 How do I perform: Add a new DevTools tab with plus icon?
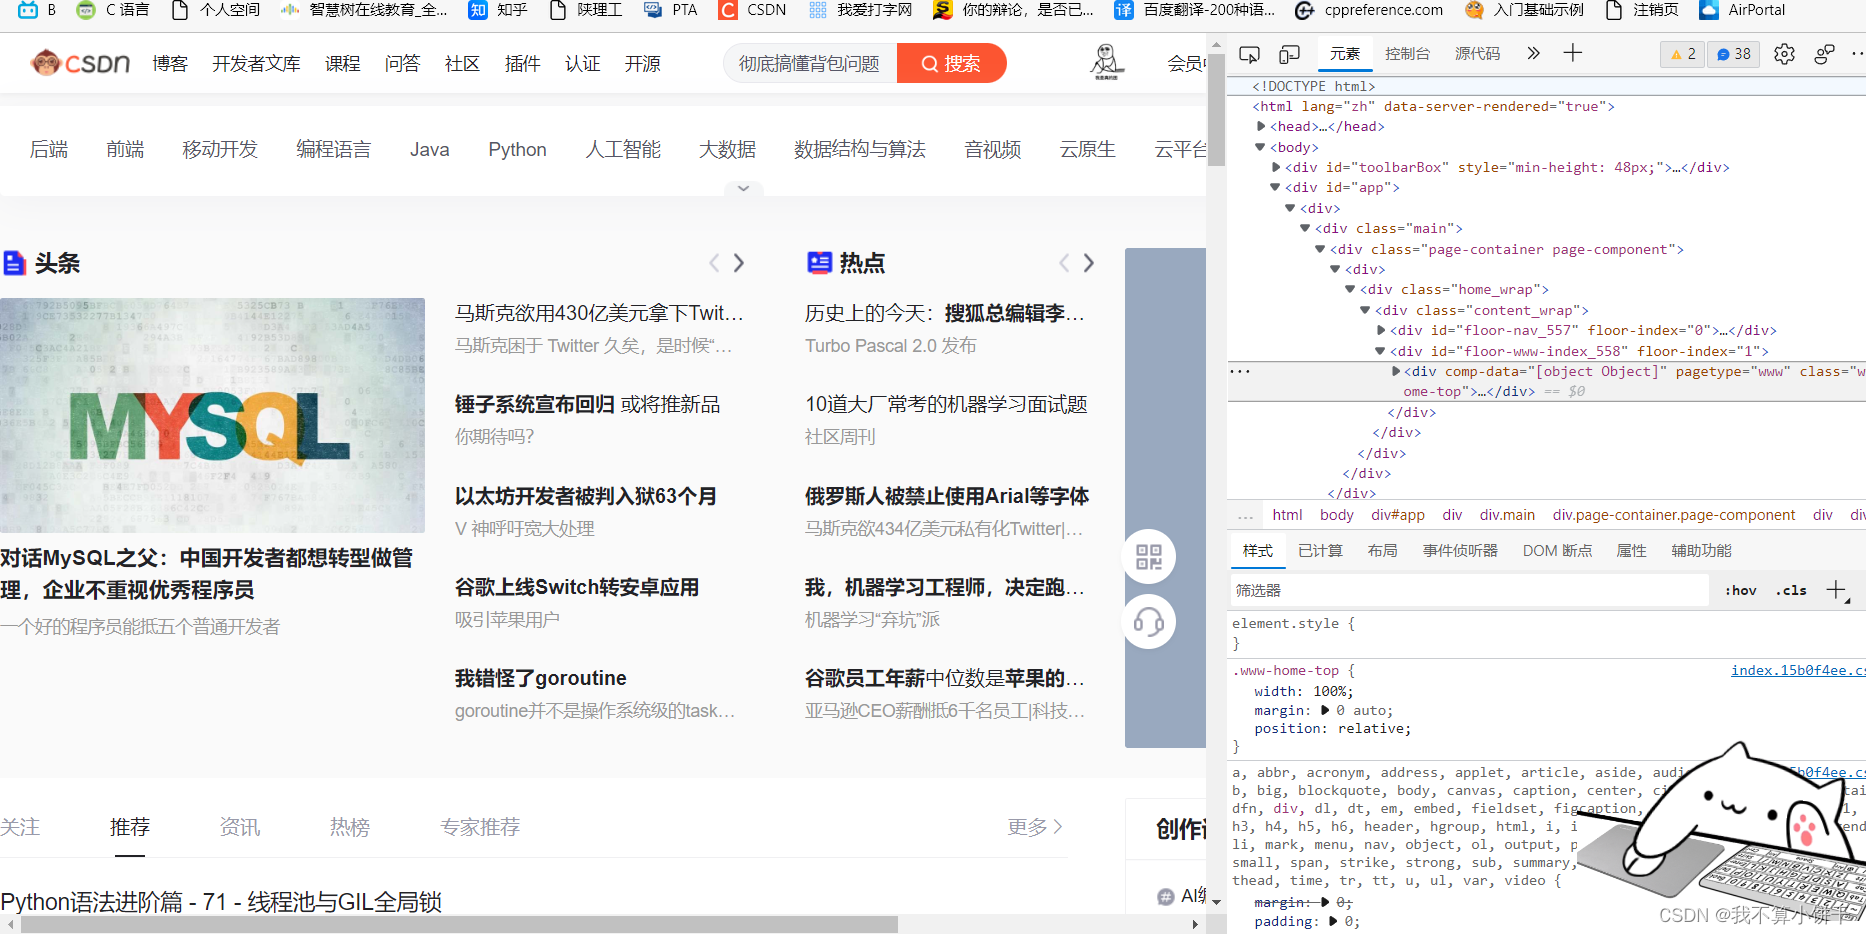[x=1573, y=53]
